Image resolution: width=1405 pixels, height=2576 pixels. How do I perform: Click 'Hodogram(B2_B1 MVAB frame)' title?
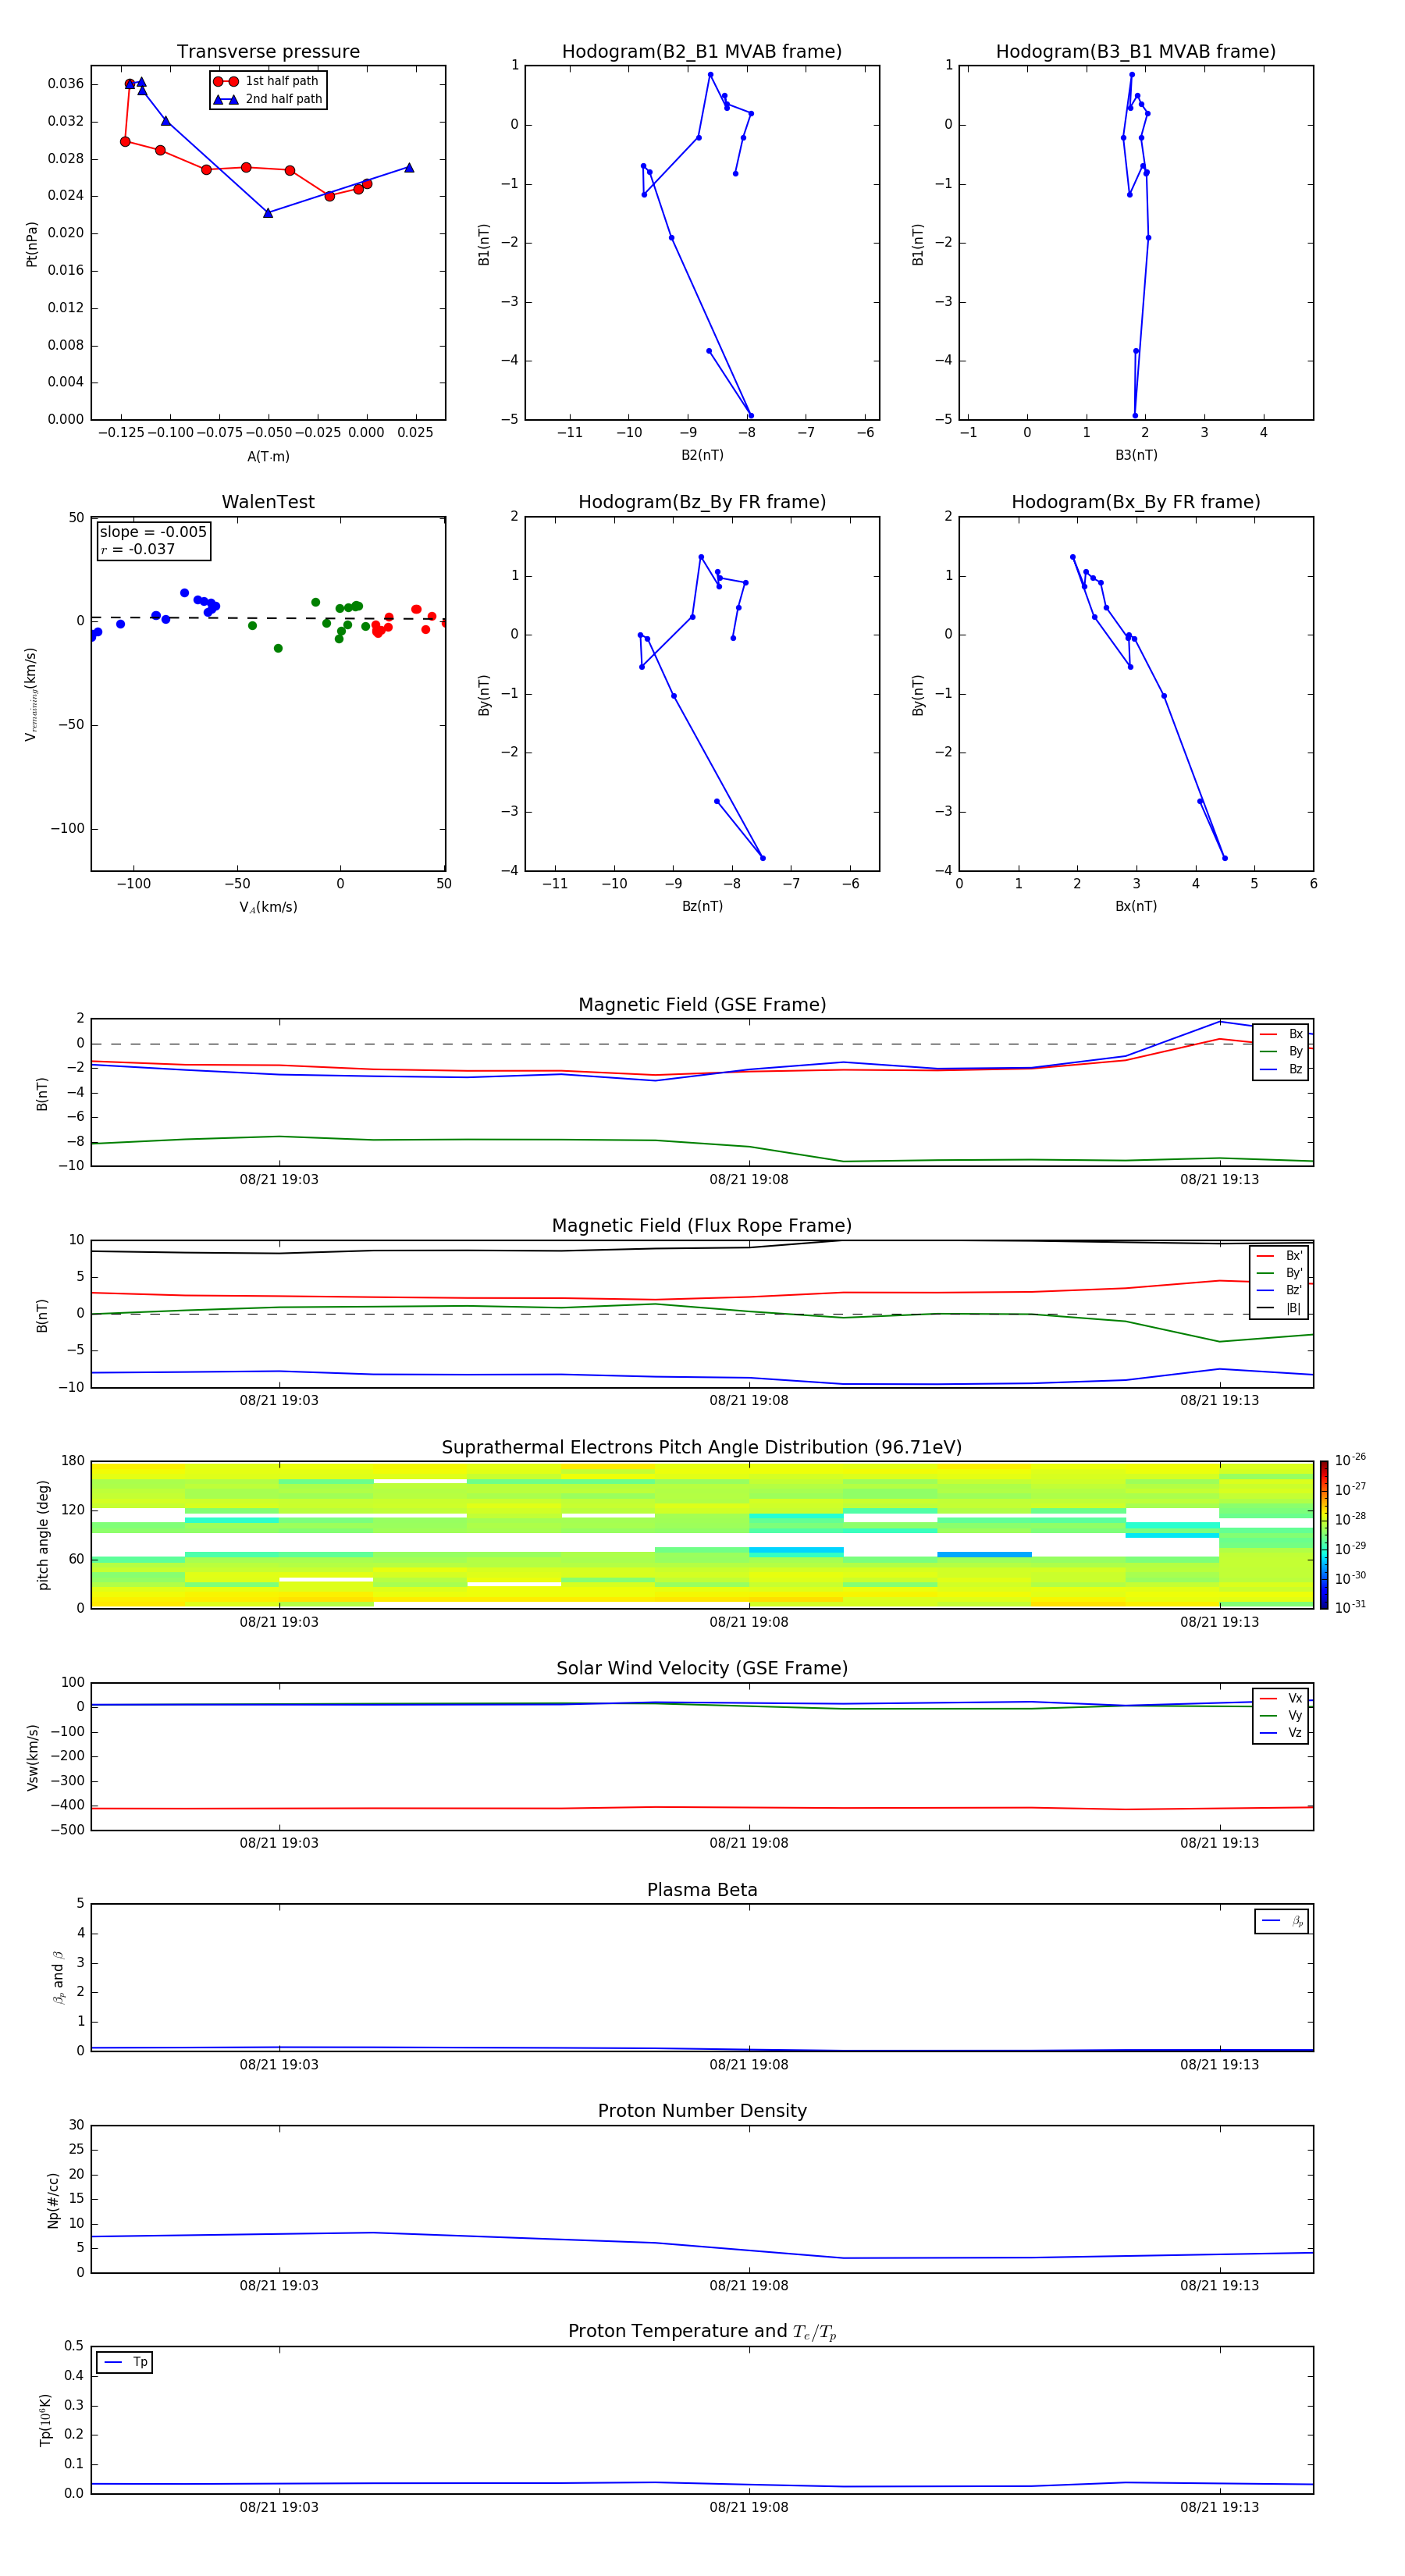pyautogui.click(x=702, y=52)
